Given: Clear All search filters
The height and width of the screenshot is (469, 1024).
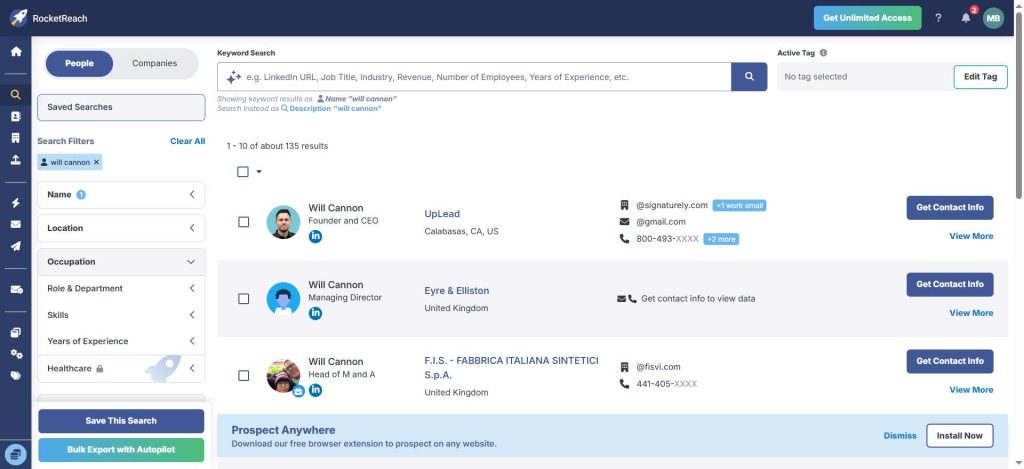Looking at the screenshot, I should point(187,141).
